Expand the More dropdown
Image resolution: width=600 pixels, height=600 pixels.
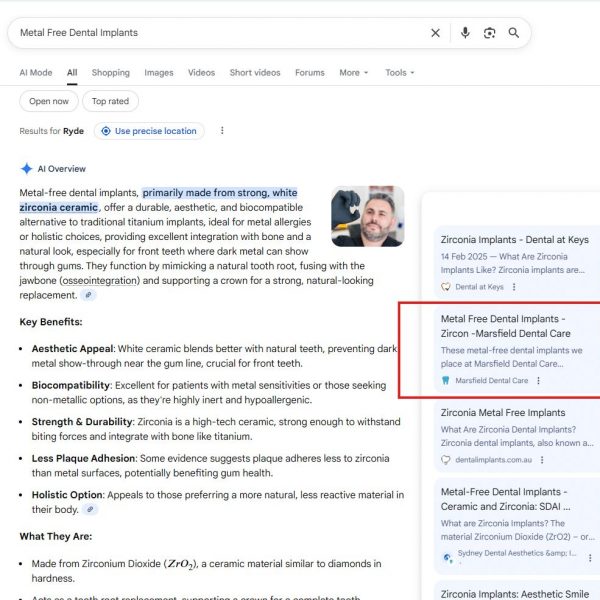(x=354, y=73)
